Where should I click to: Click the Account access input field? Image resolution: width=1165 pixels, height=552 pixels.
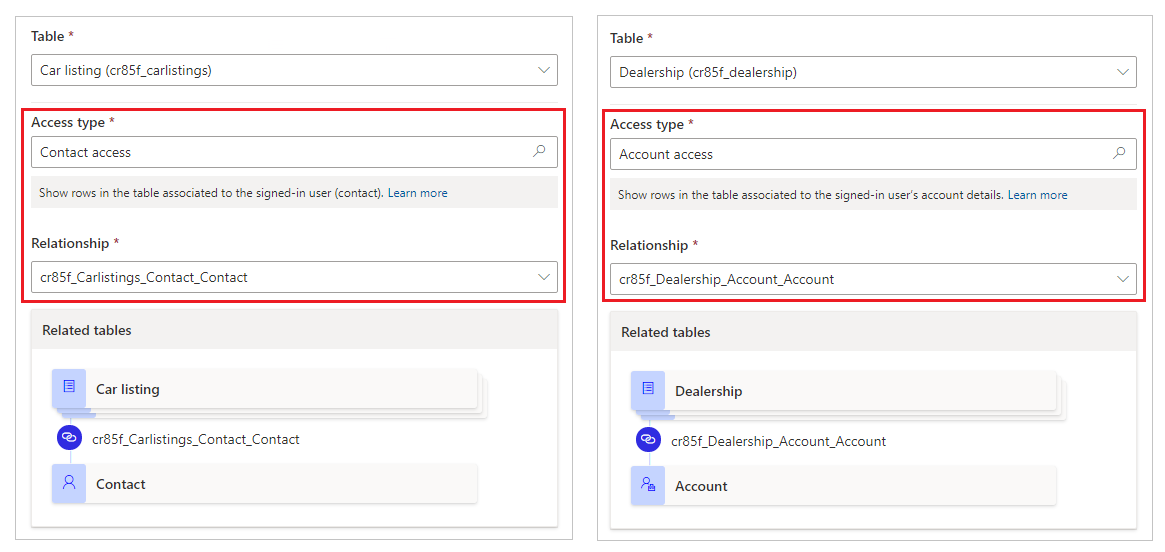click(x=873, y=154)
